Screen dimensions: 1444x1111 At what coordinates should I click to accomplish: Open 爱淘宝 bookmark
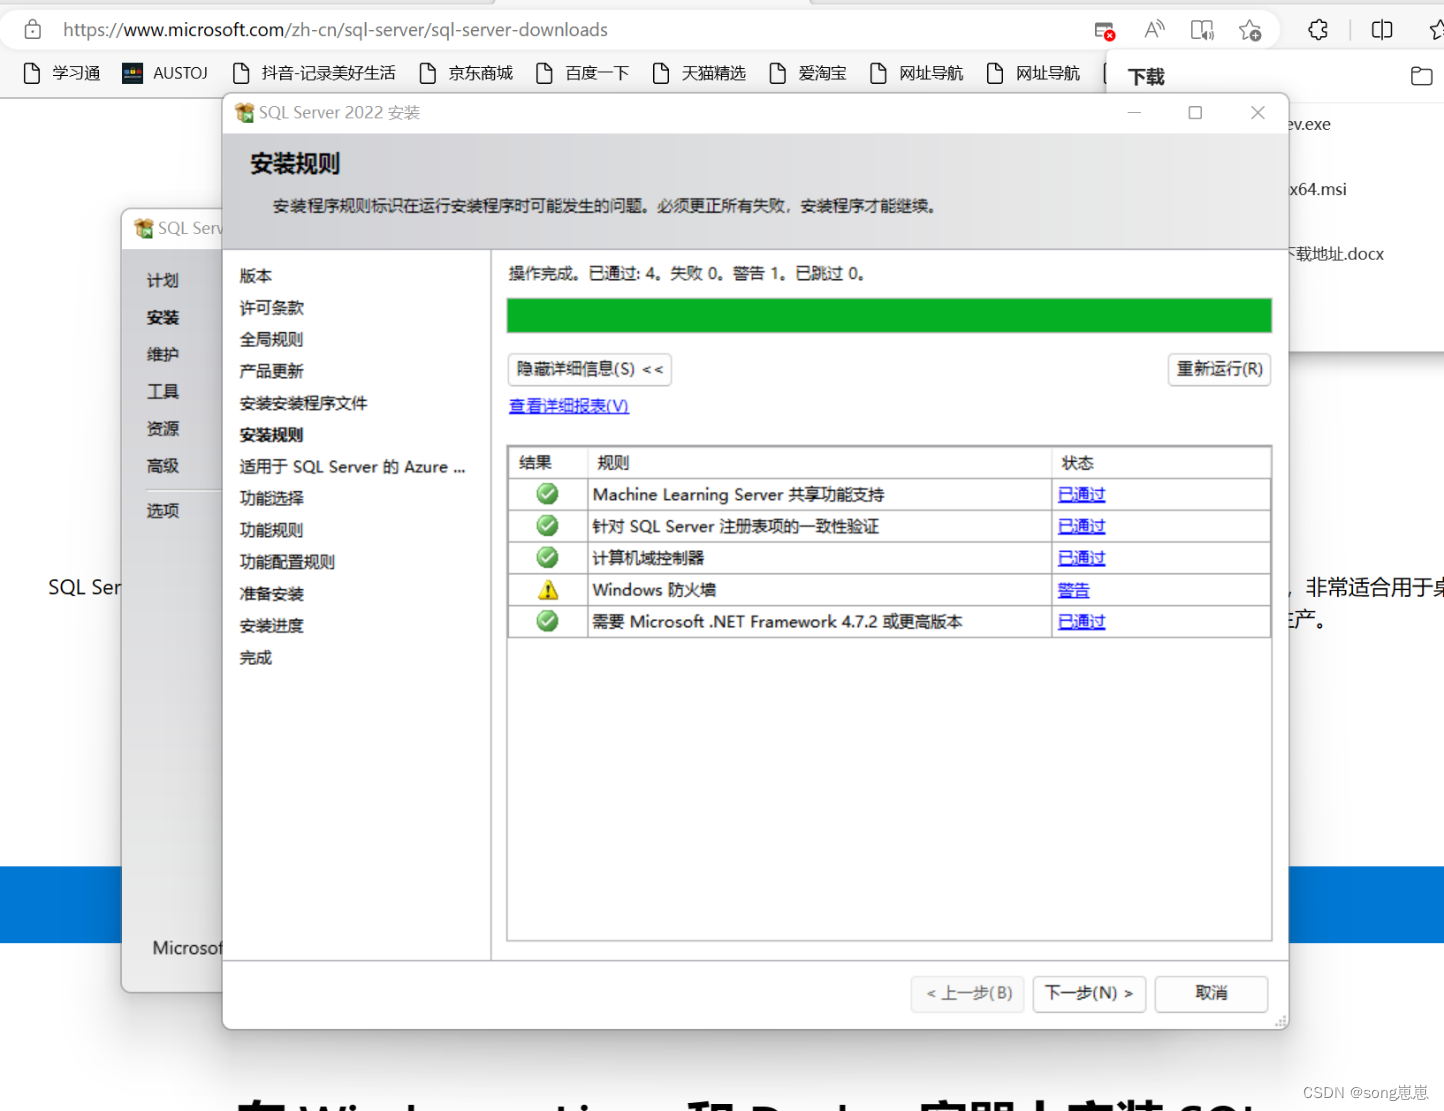(x=808, y=73)
